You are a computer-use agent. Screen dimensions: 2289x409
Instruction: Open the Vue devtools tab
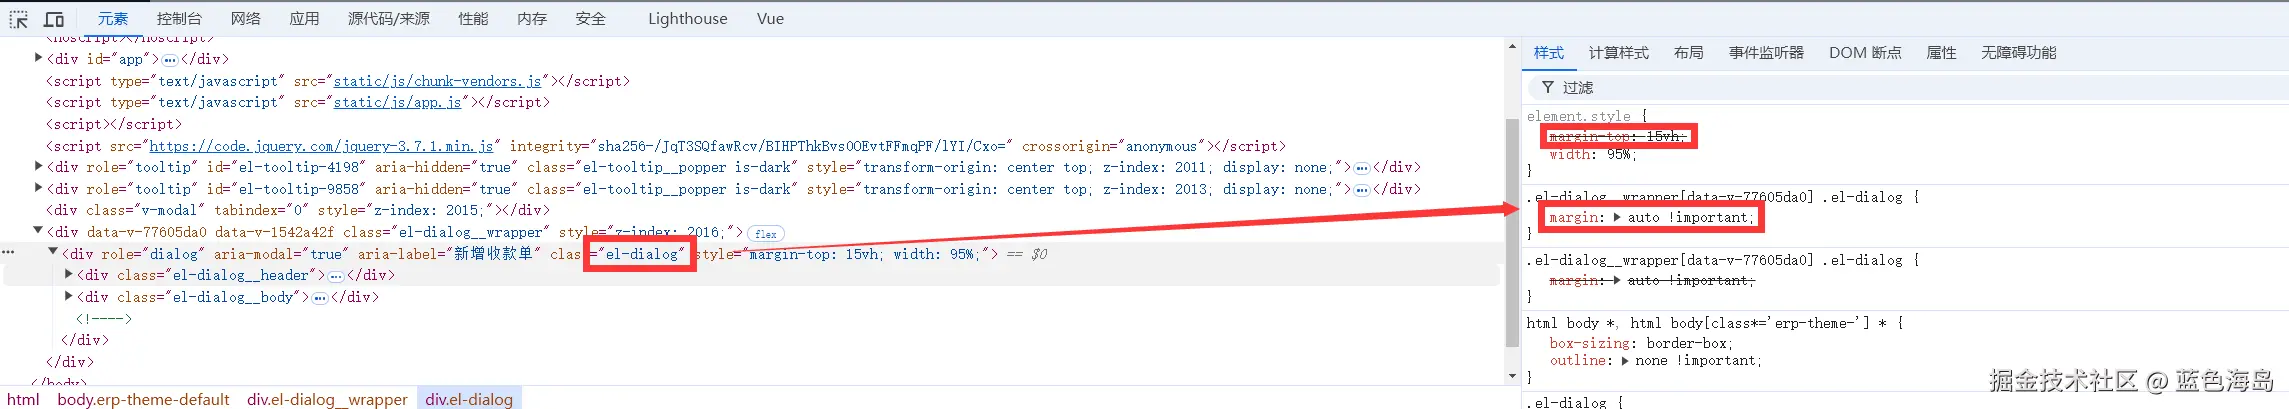[x=770, y=19]
